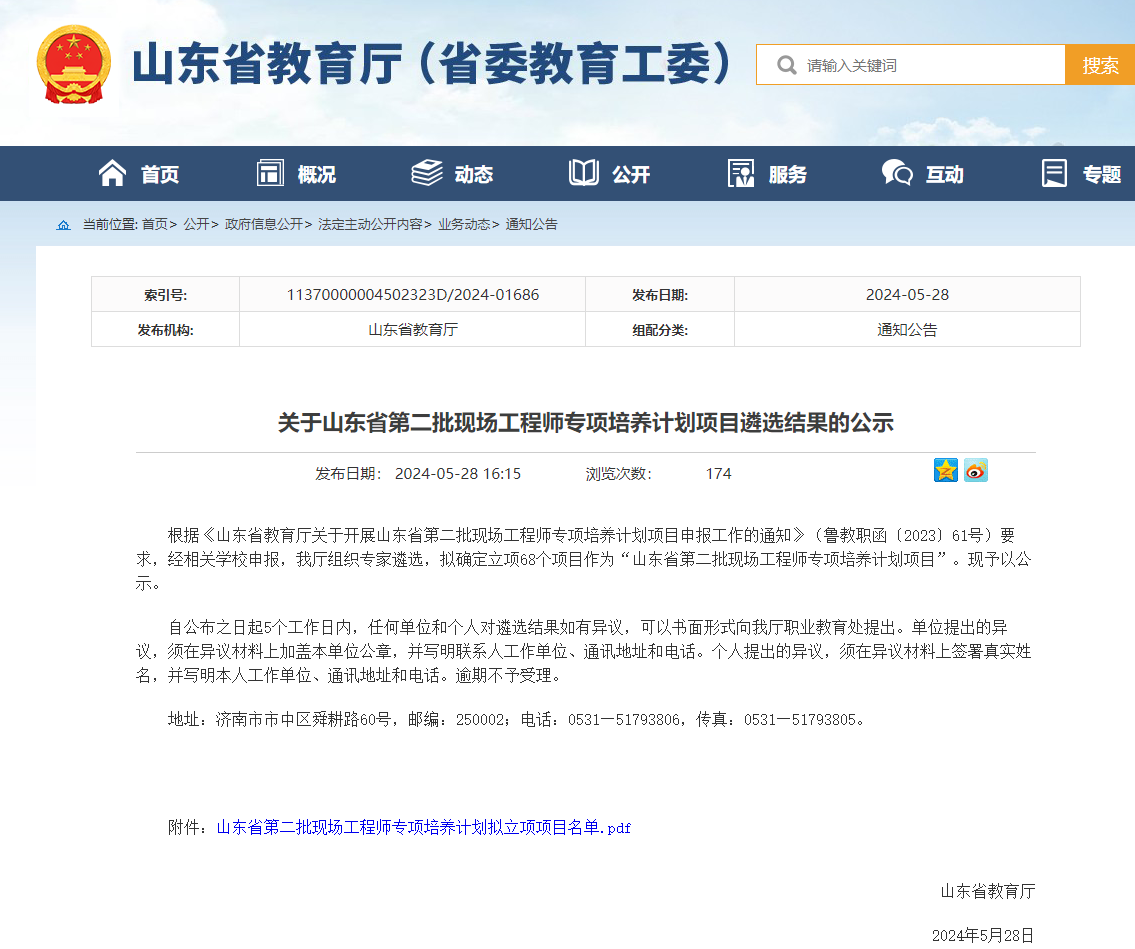Focus the 请输入关键词 search field
The height and width of the screenshot is (949, 1135).
[911, 65]
